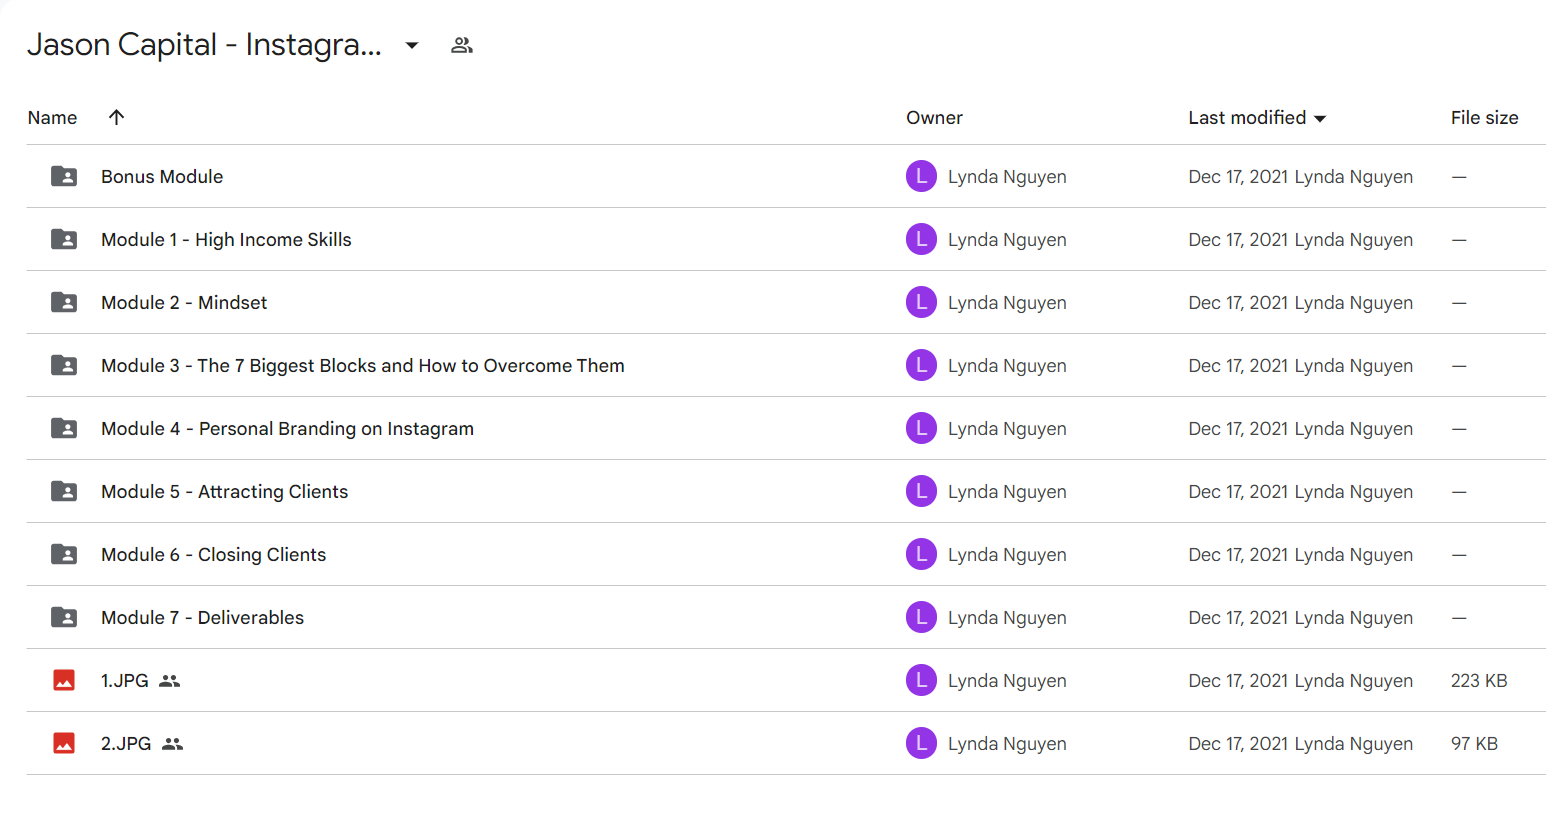Viewport: 1546px width, 815px height.
Task: Click the Module 6 folder icon
Action: tap(64, 554)
